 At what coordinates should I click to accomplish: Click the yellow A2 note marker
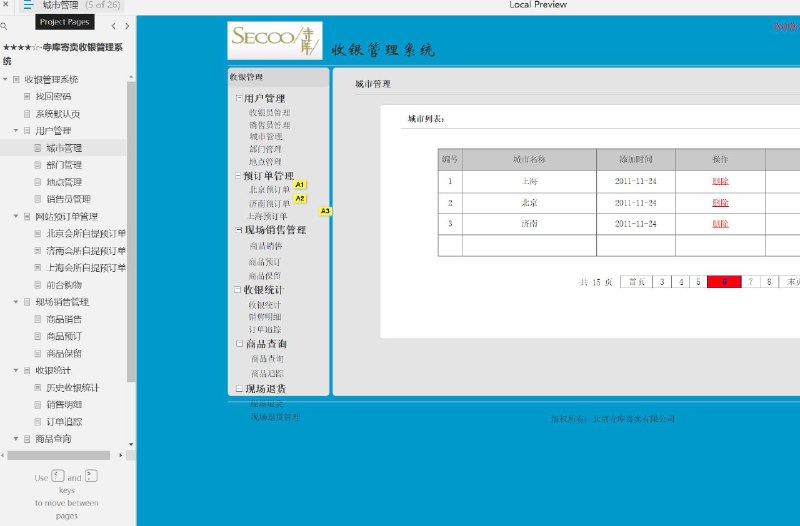pyautogui.click(x=300, y=198)
